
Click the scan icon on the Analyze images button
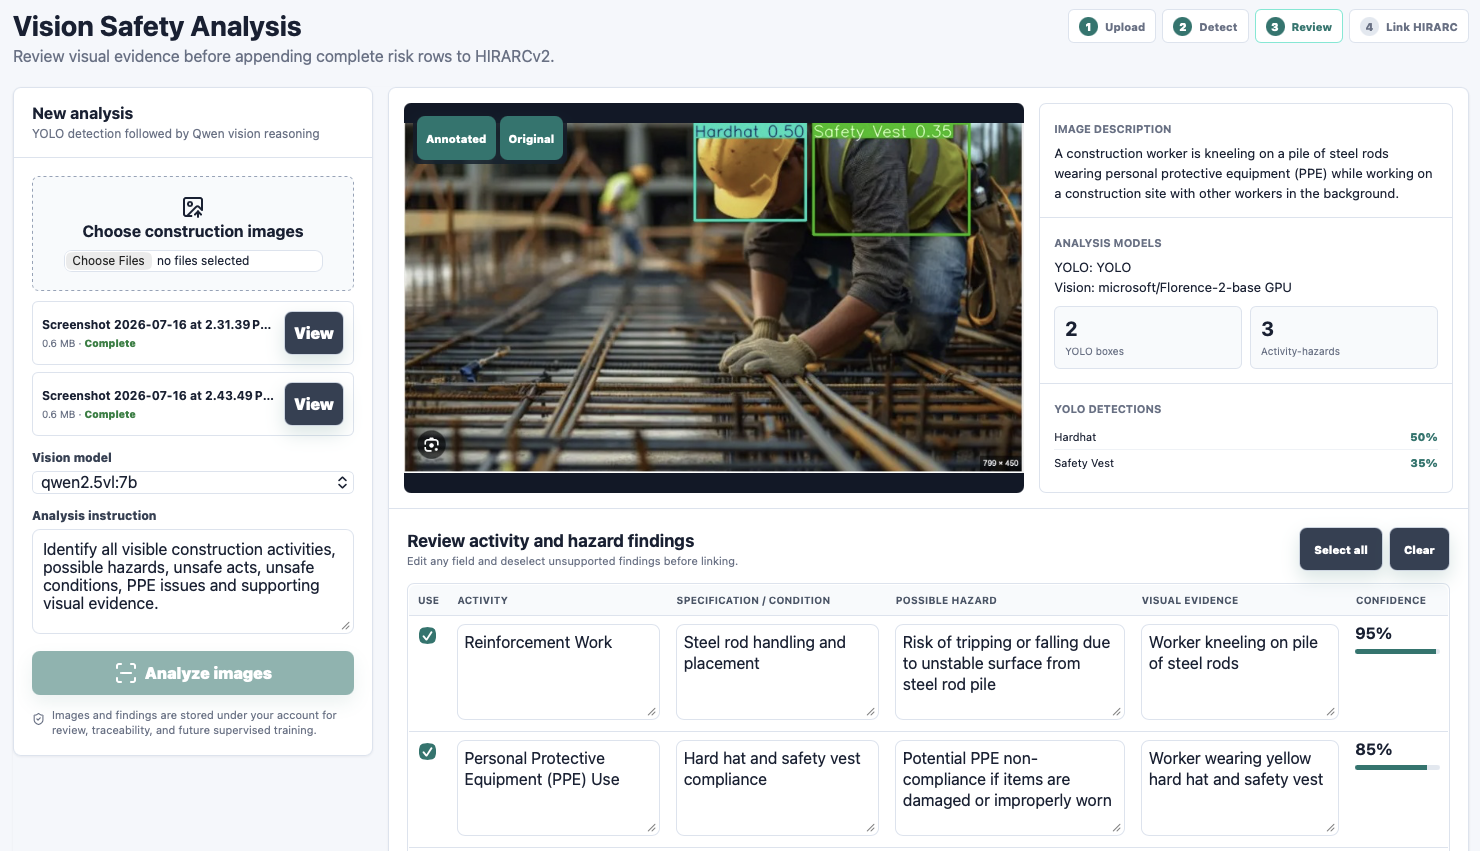[x=126, y=673]
